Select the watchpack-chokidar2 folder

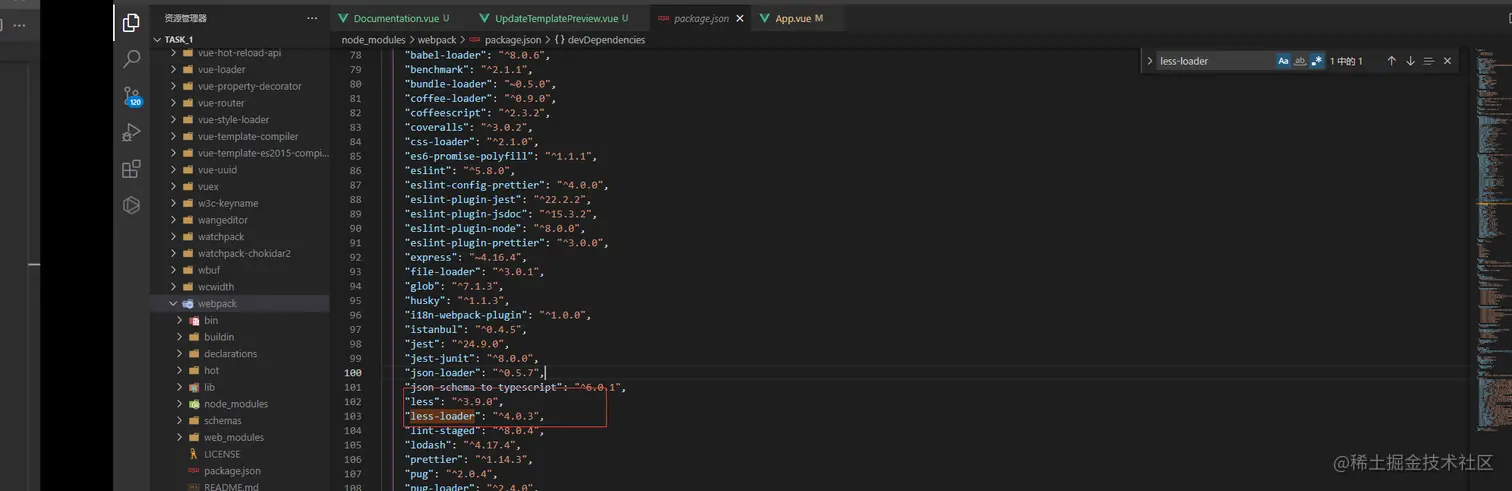240,253
